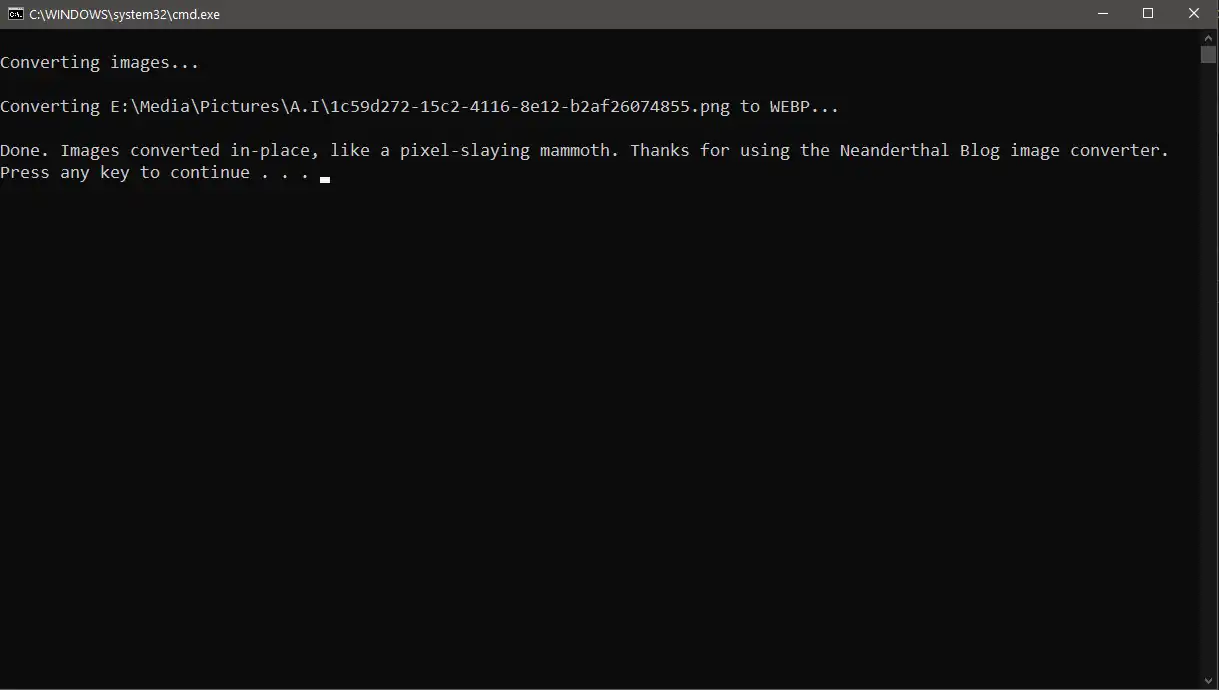Maximize the command prompt window
This screenshot has height=690, width=1219.
1148,14
